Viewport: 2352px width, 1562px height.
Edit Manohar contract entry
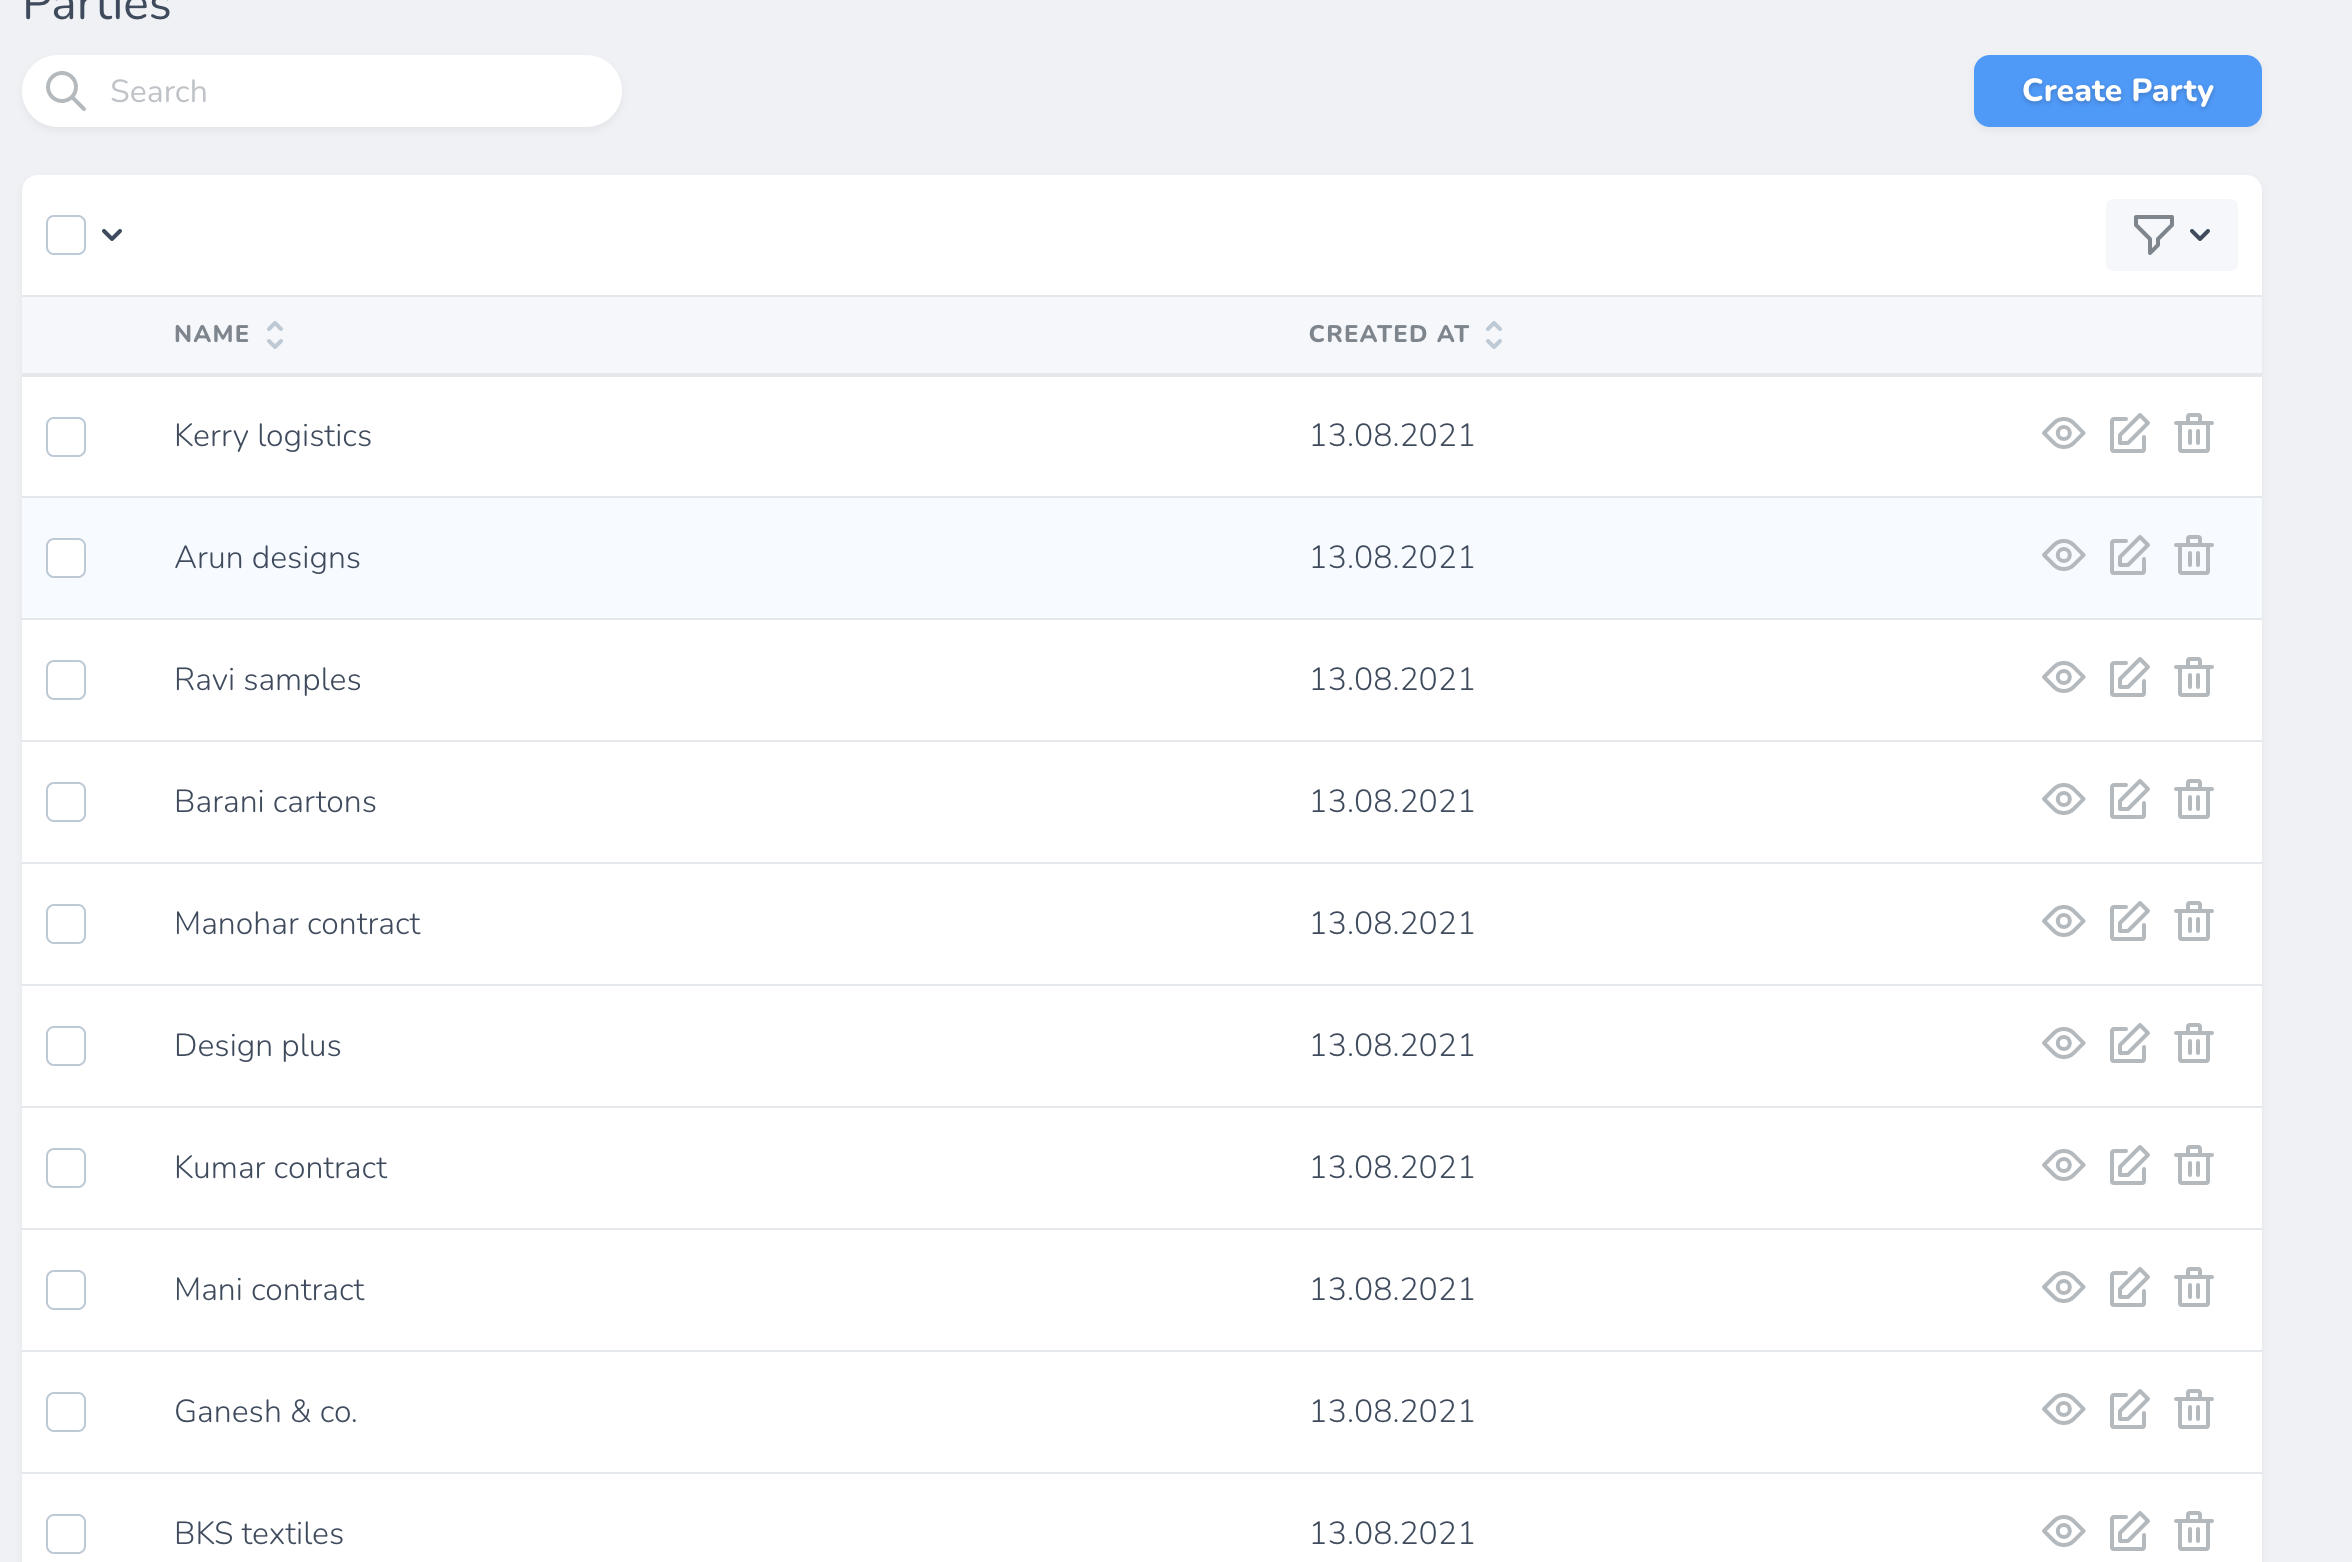(2128, 922)
